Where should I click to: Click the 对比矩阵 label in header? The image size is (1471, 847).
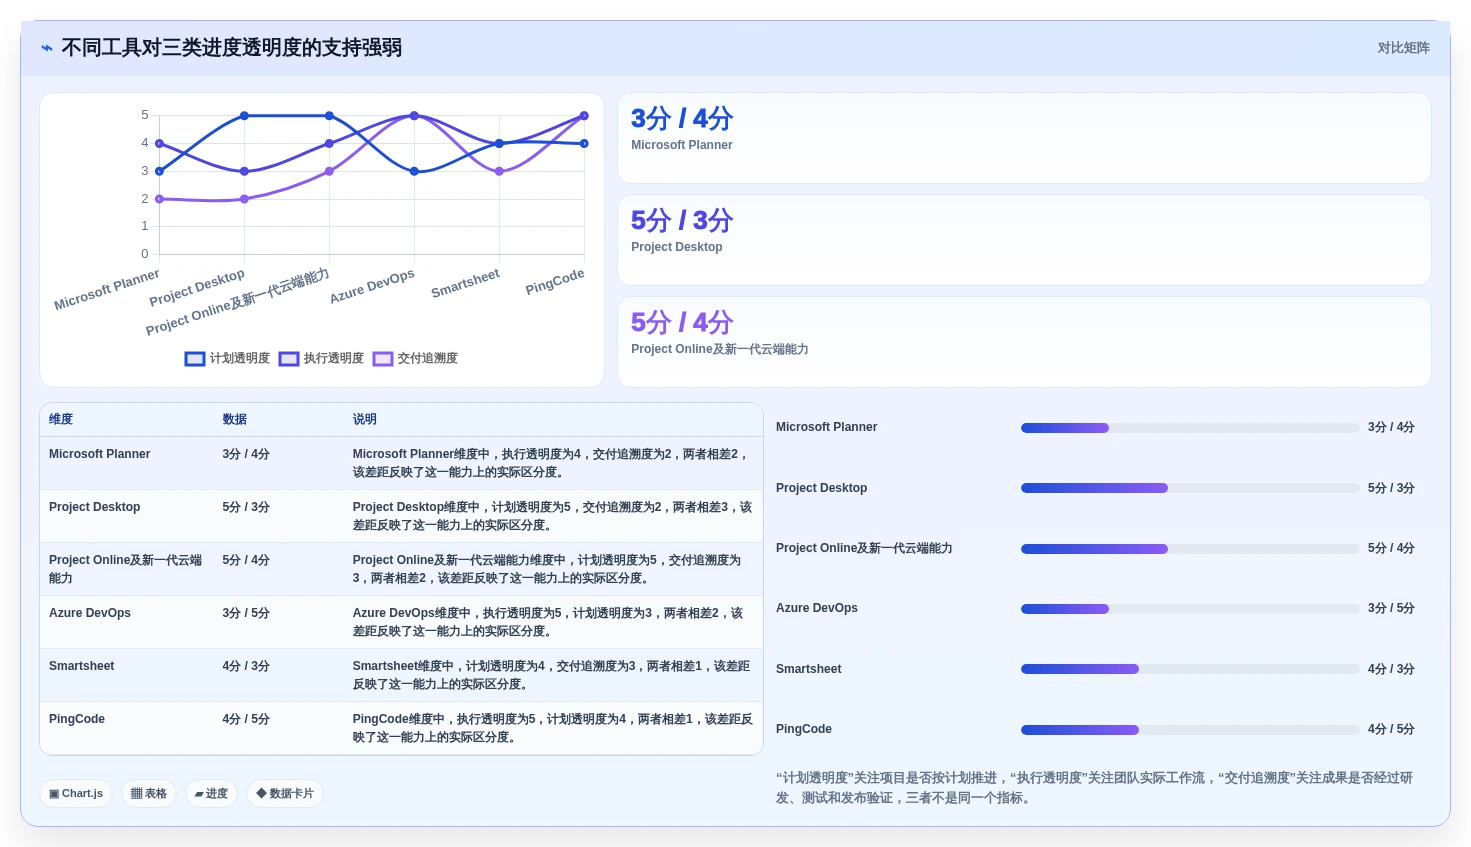click(1403, 48)
